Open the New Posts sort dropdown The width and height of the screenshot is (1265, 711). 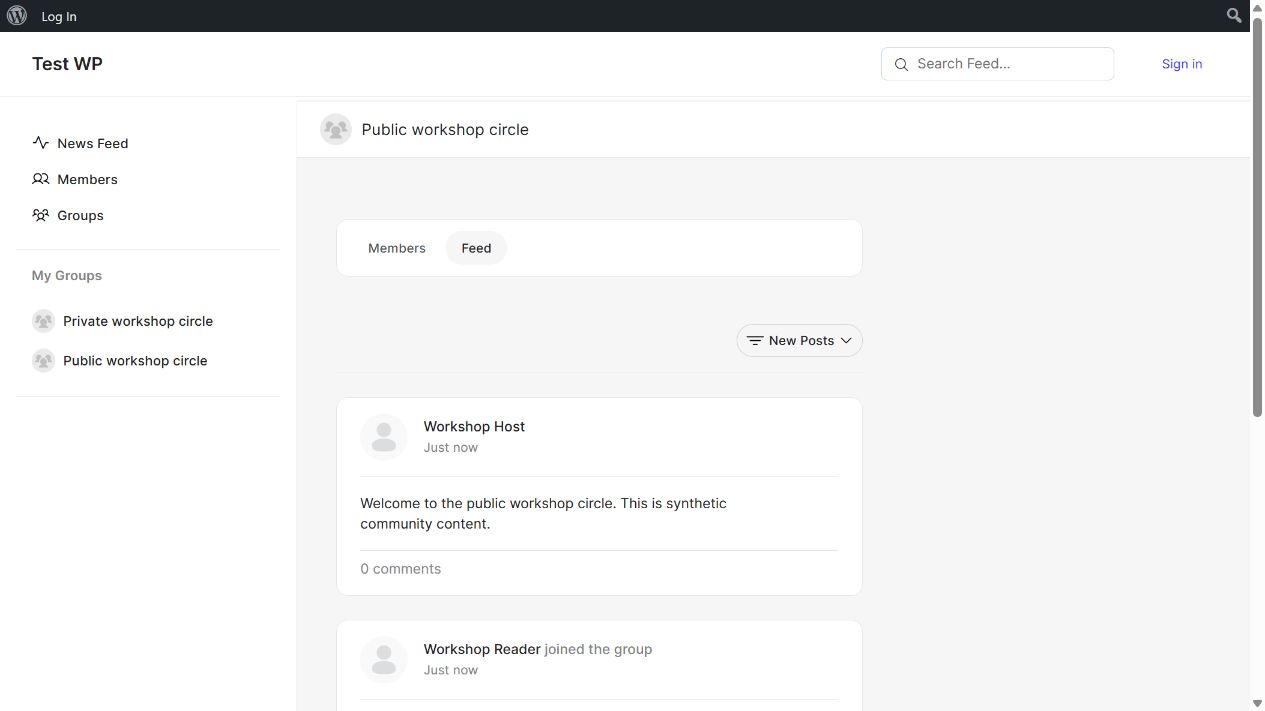800,341
